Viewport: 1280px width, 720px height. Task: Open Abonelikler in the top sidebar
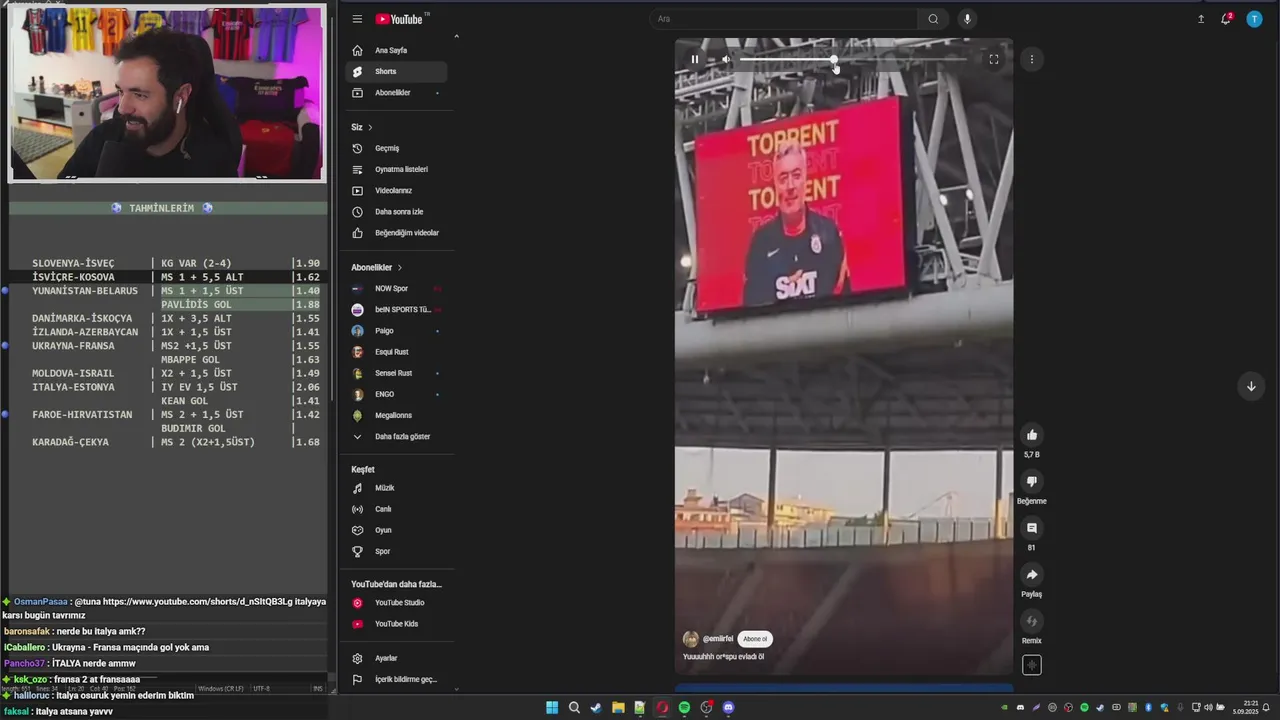coord(396,93)
